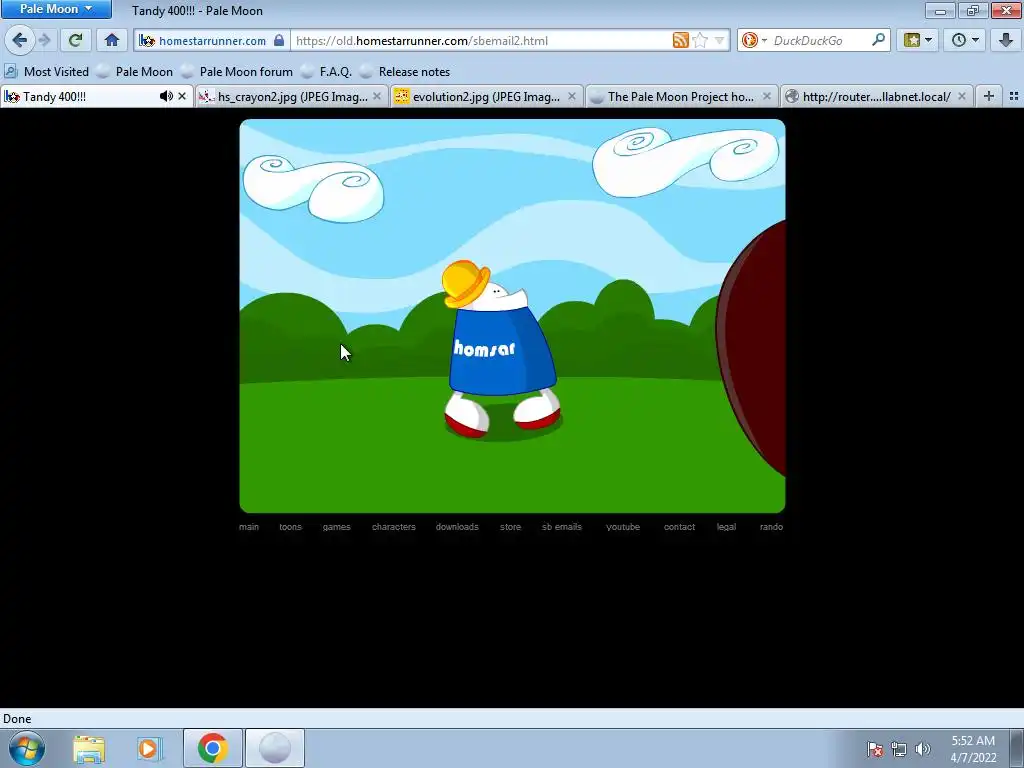Open the DuckDuckGo search engine selector

tap(754, 40)
